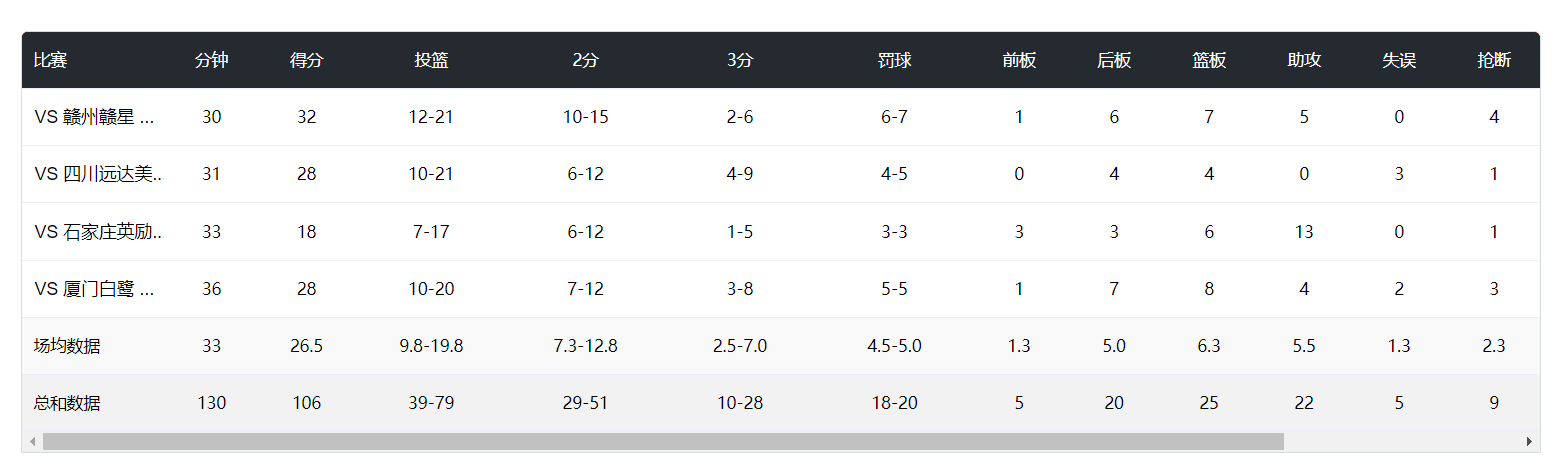The width and height of the screenshot is (1556, 469).
Task: Select the VS 石家庄英励 game entry
Action: coord(98,232)
